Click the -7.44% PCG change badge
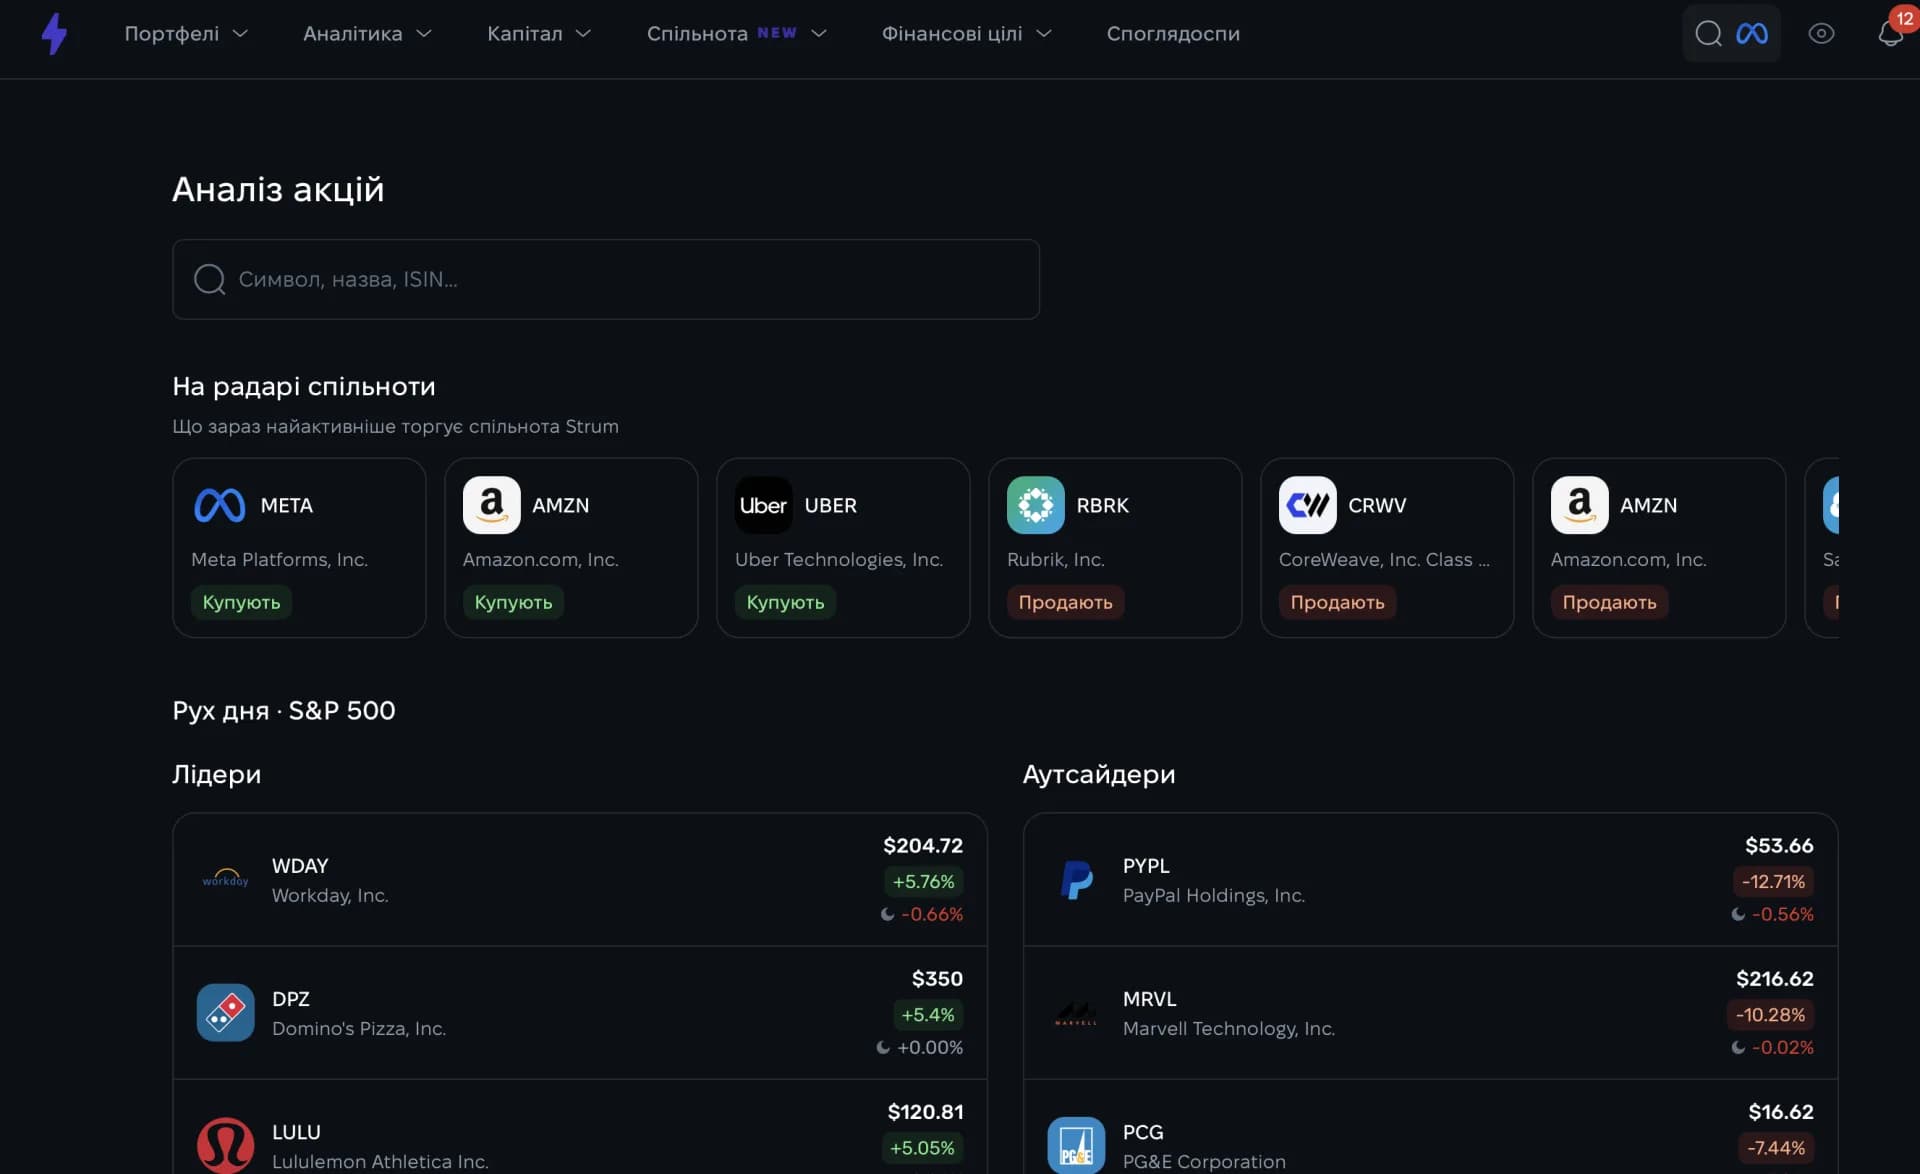 pyautogui.click(x=1775, y=1147)
